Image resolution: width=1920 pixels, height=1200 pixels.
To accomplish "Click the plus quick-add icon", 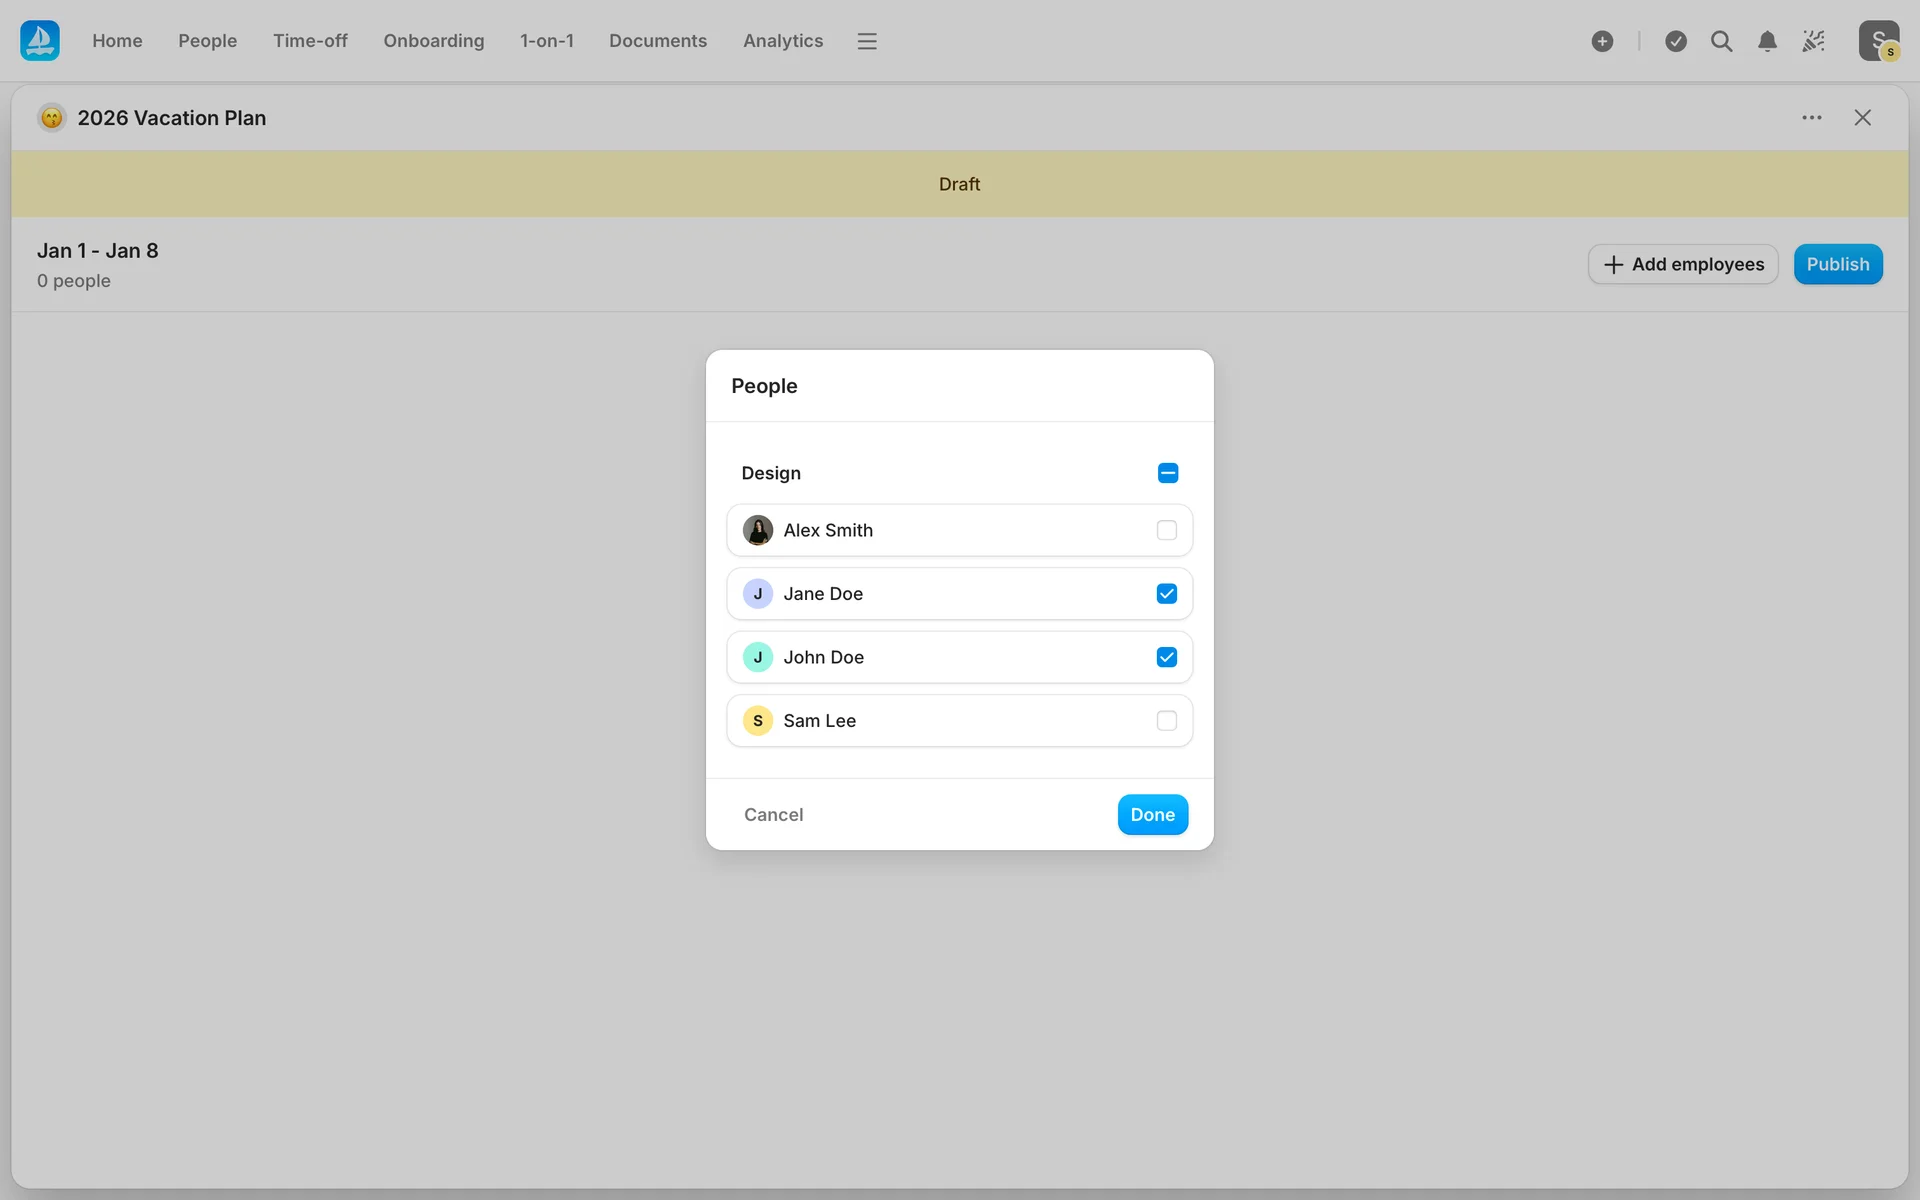I will (1602, 41).
